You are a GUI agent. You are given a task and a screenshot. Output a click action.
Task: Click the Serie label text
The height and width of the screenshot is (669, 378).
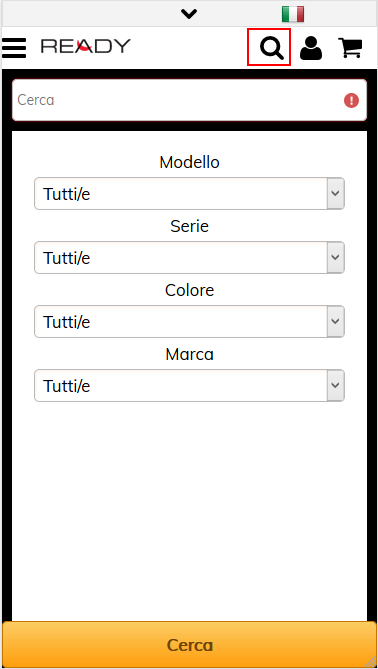point(189,226)
